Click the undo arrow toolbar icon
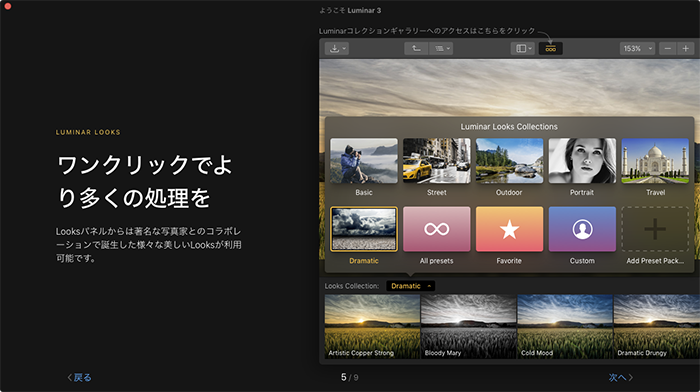Screen dimensions: 700x392 [416, 48]
